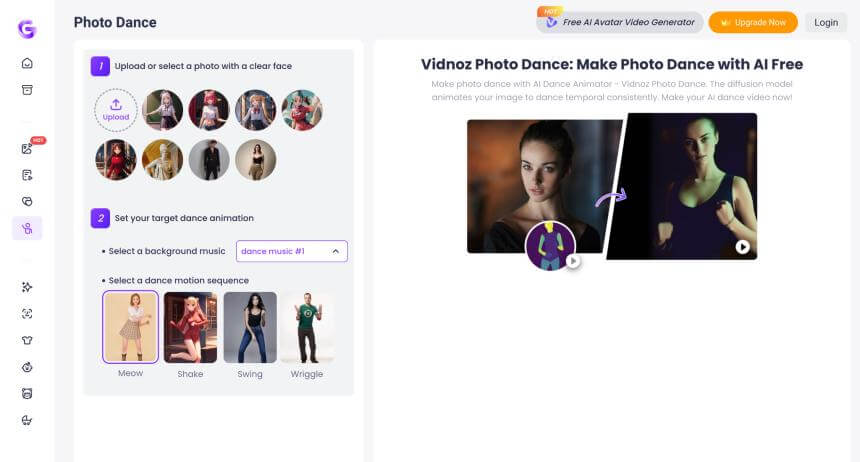Click the Login button
Screen dimensions: 860x462
point(825,22)
